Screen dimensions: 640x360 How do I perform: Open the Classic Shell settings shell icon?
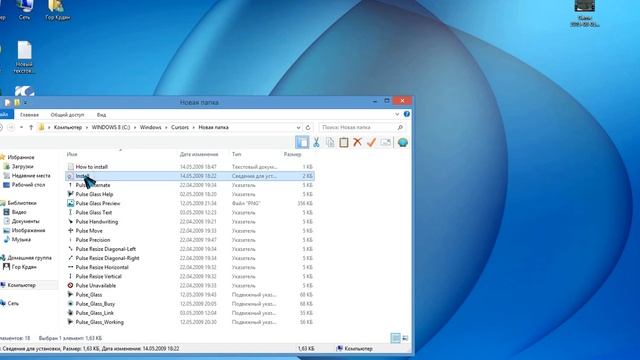[x=403, y=142]
